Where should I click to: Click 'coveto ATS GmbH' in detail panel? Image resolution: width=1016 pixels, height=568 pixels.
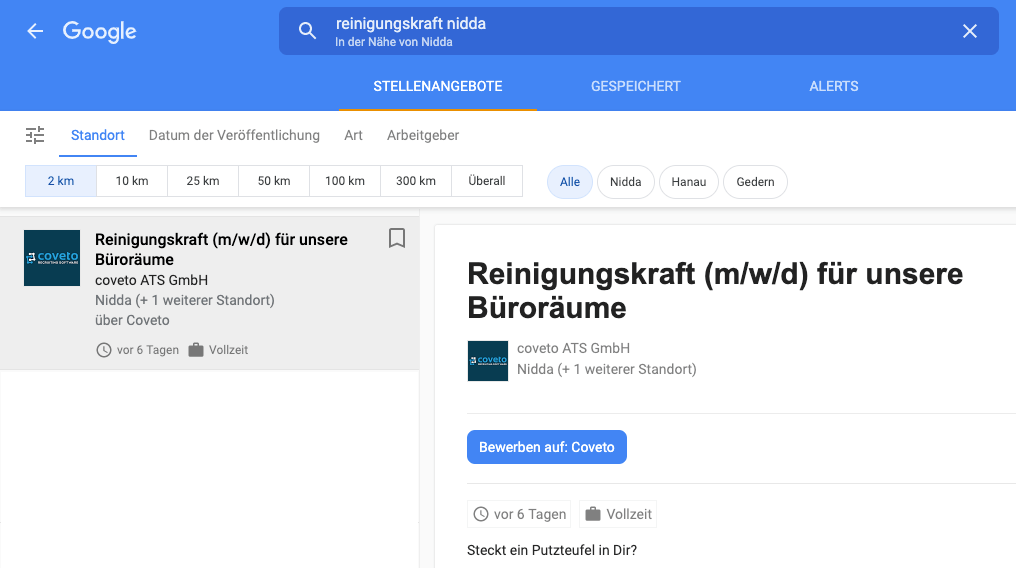[x=573, y=348]
